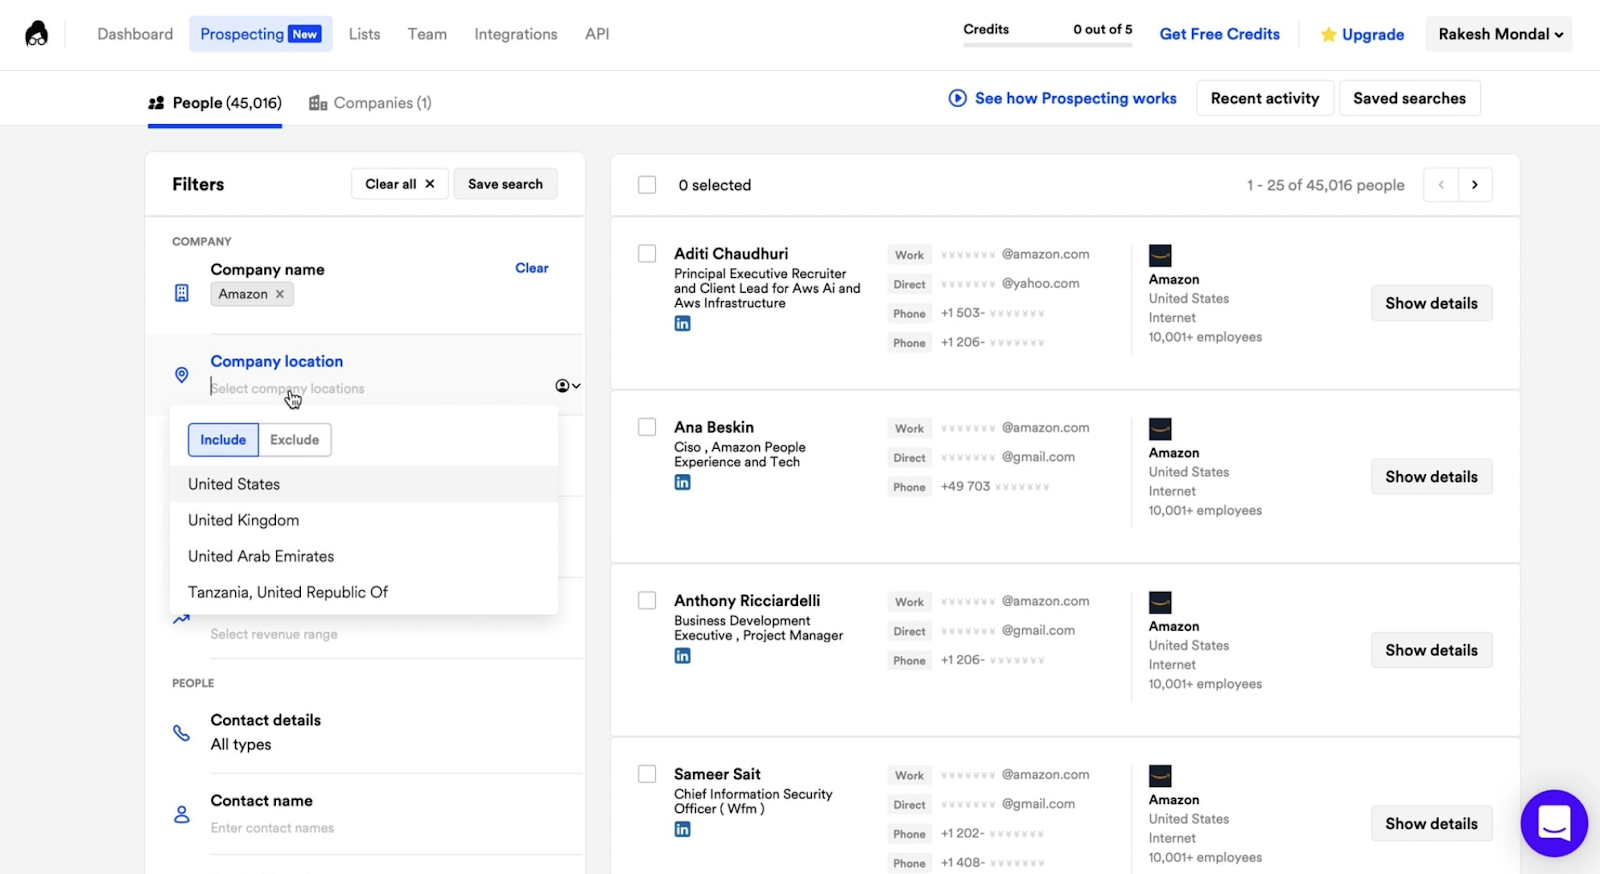The width and height of the screenshot is (1600, 874).
Task: Open Anthony Ricciardelli's LinkedIn profile icon
Action: (x=682, y=656)
